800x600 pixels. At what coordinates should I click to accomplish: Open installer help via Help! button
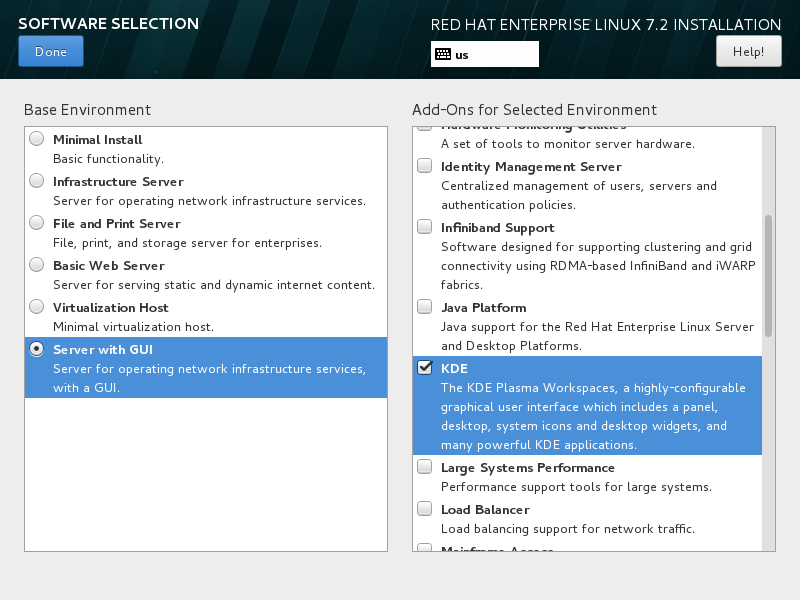[x=748, y=51]
